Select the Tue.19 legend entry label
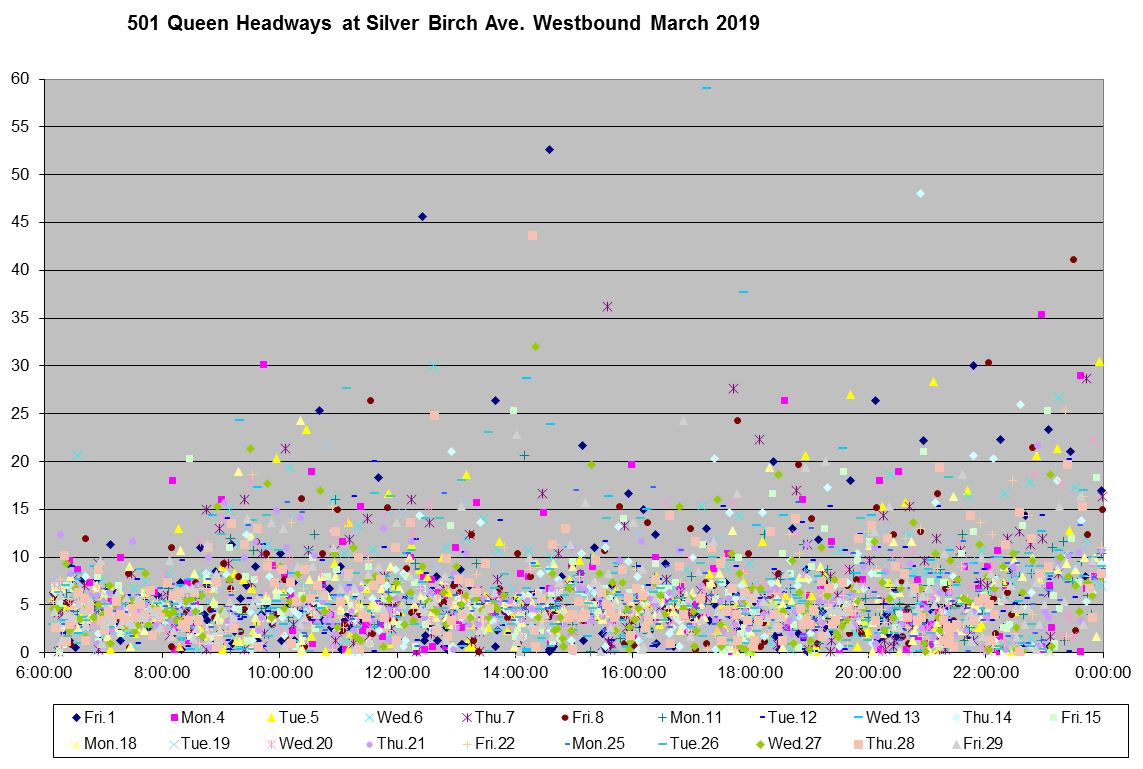1143x769 pixels. [x=208, y=743]
